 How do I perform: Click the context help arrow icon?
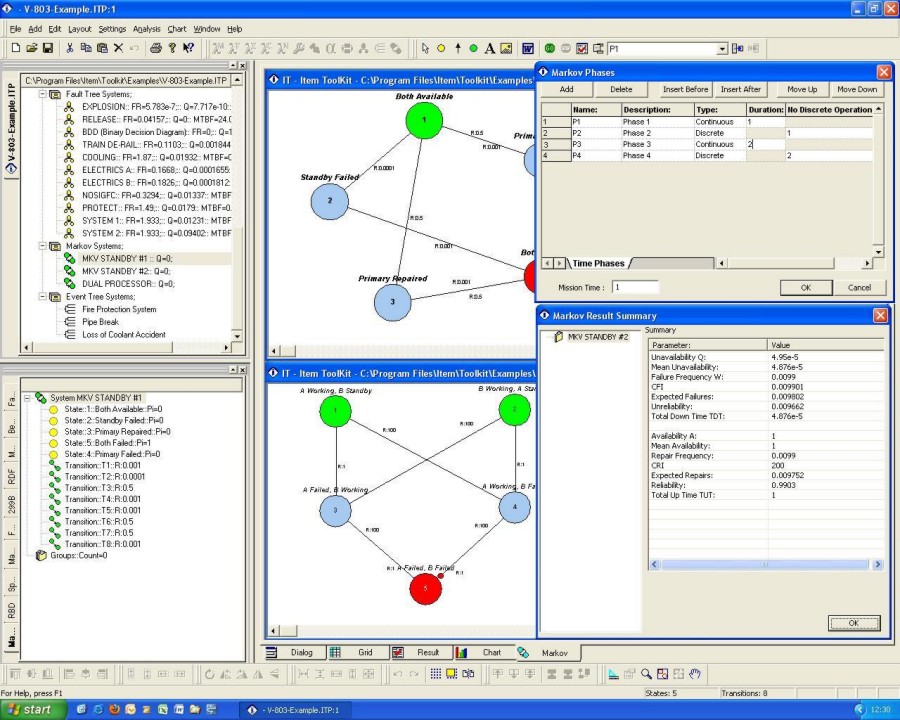[188, 48]
